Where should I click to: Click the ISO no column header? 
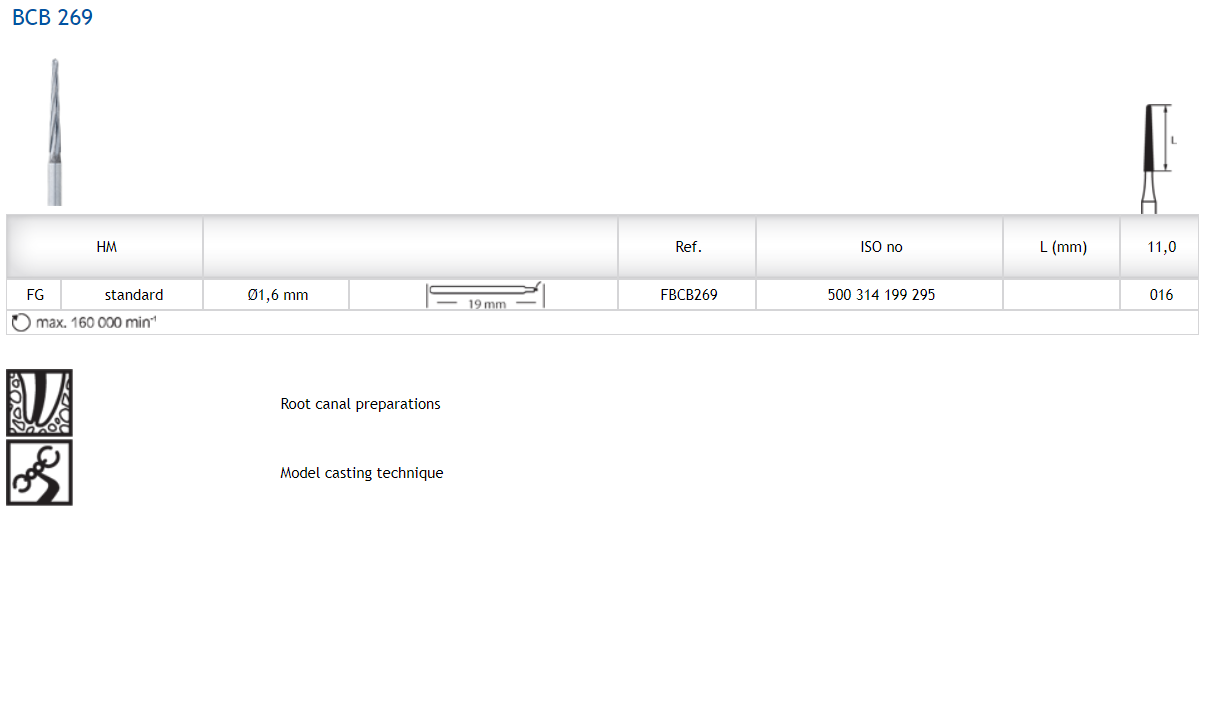881,247
